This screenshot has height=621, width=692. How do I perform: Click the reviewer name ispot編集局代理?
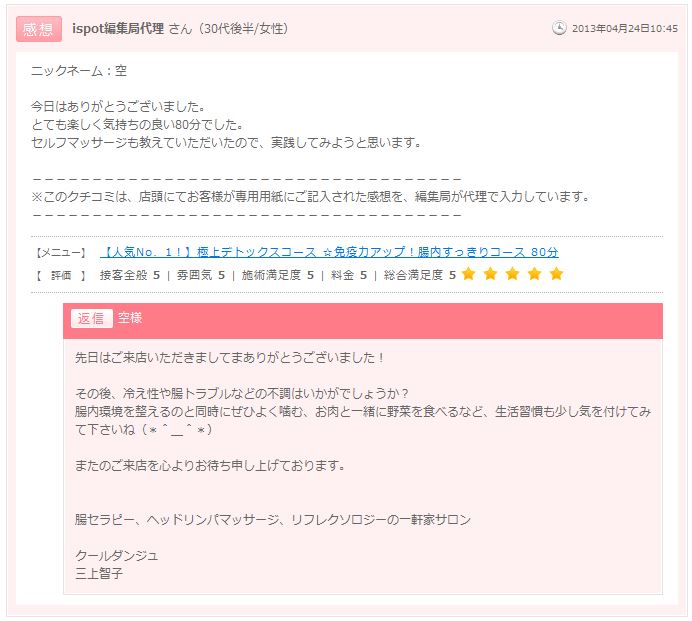118,29
